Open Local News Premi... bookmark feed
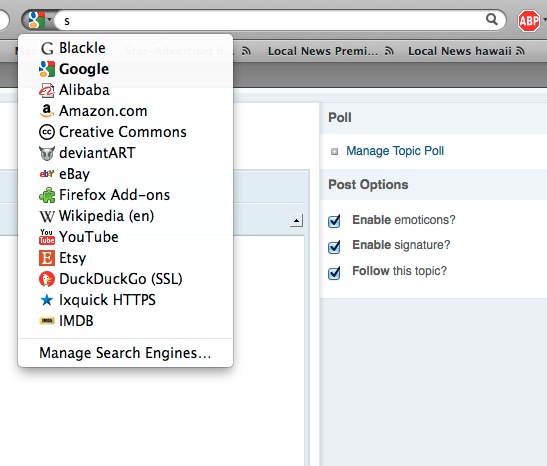Screen dimensions: 547x466 tap(323, 51)
